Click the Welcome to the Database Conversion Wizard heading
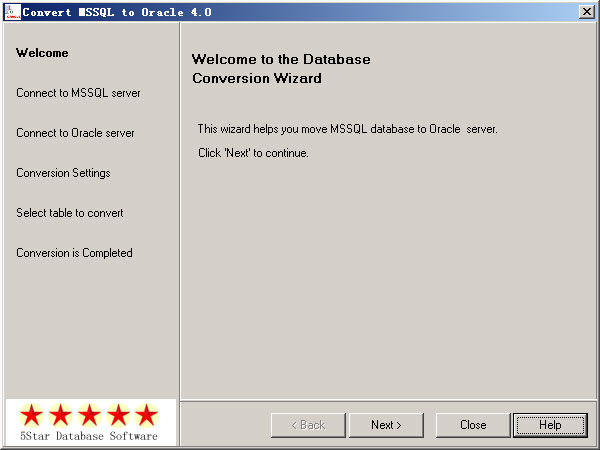 [280, 68]
